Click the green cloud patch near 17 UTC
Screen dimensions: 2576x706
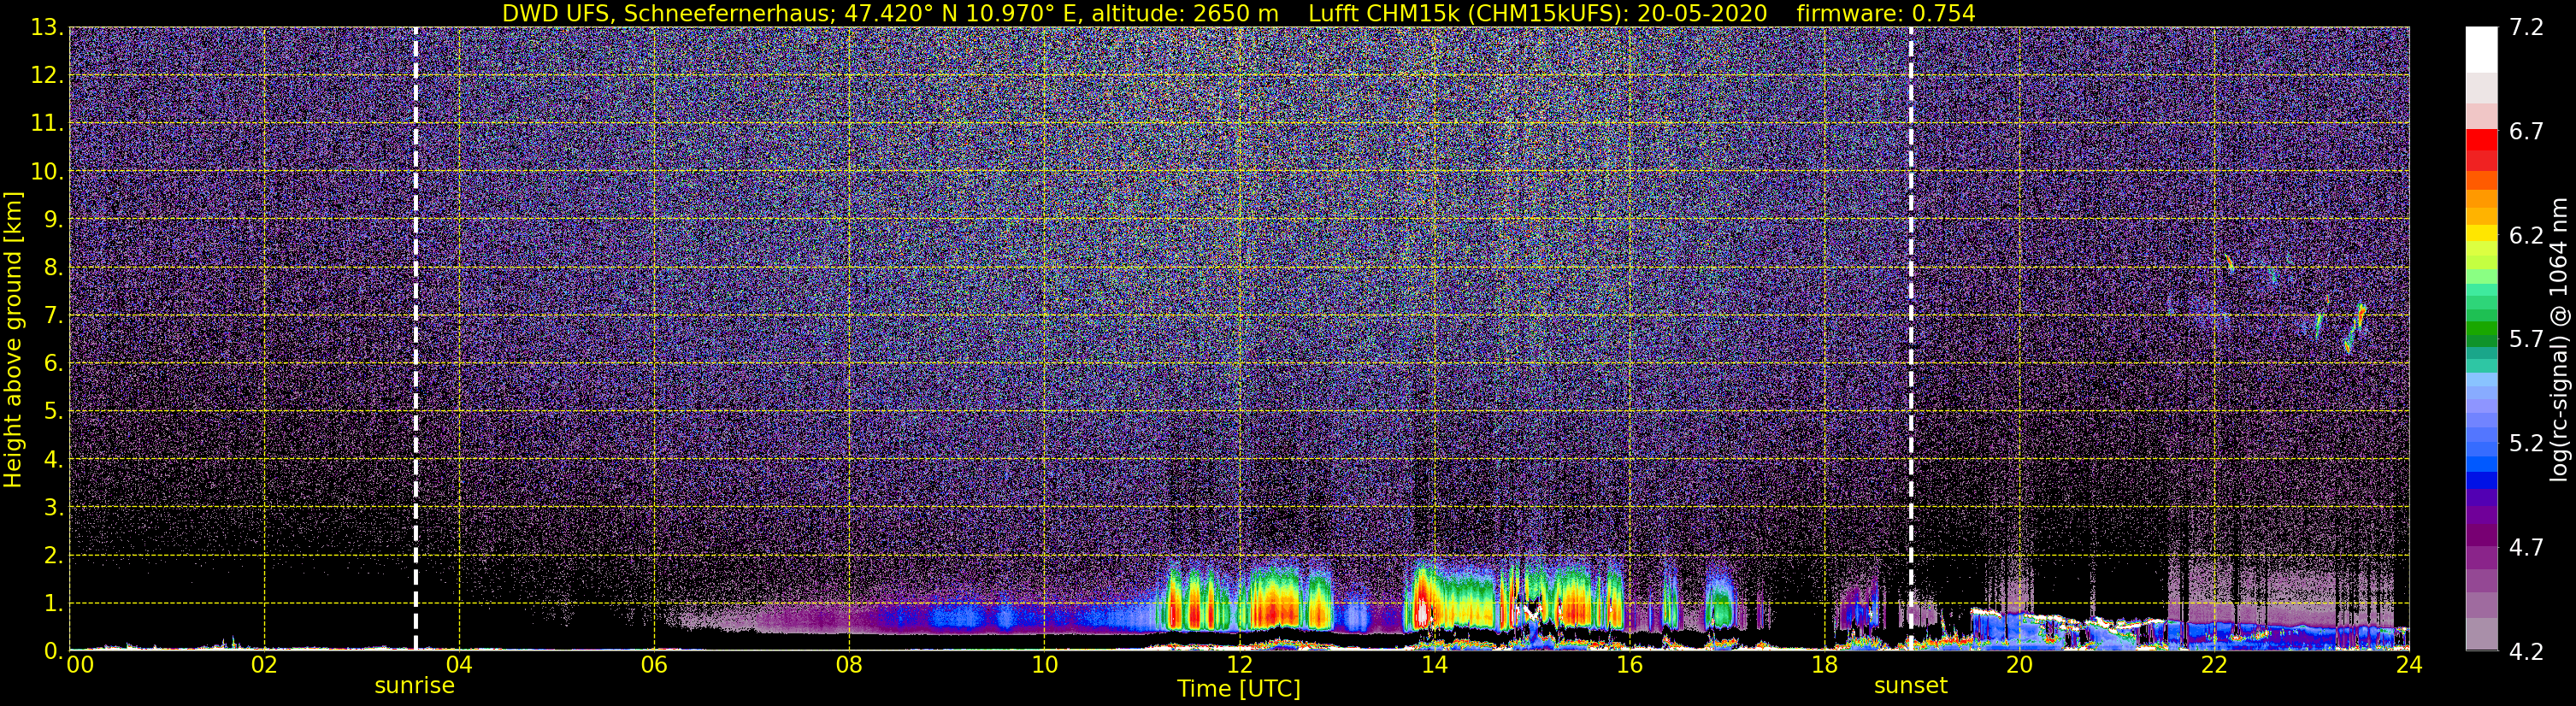[1721, 604]
